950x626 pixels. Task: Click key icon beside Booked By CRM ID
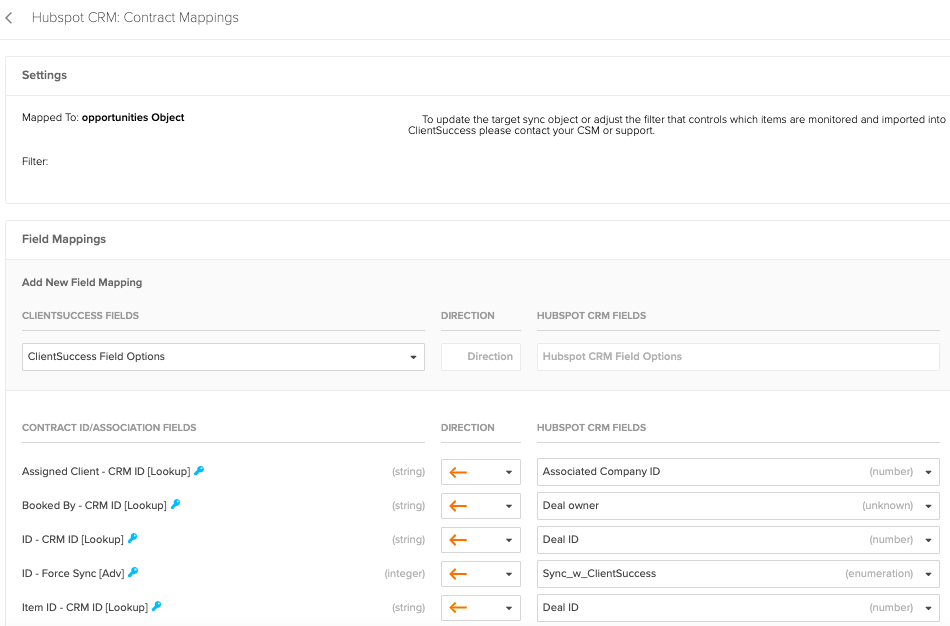(176, 504)
